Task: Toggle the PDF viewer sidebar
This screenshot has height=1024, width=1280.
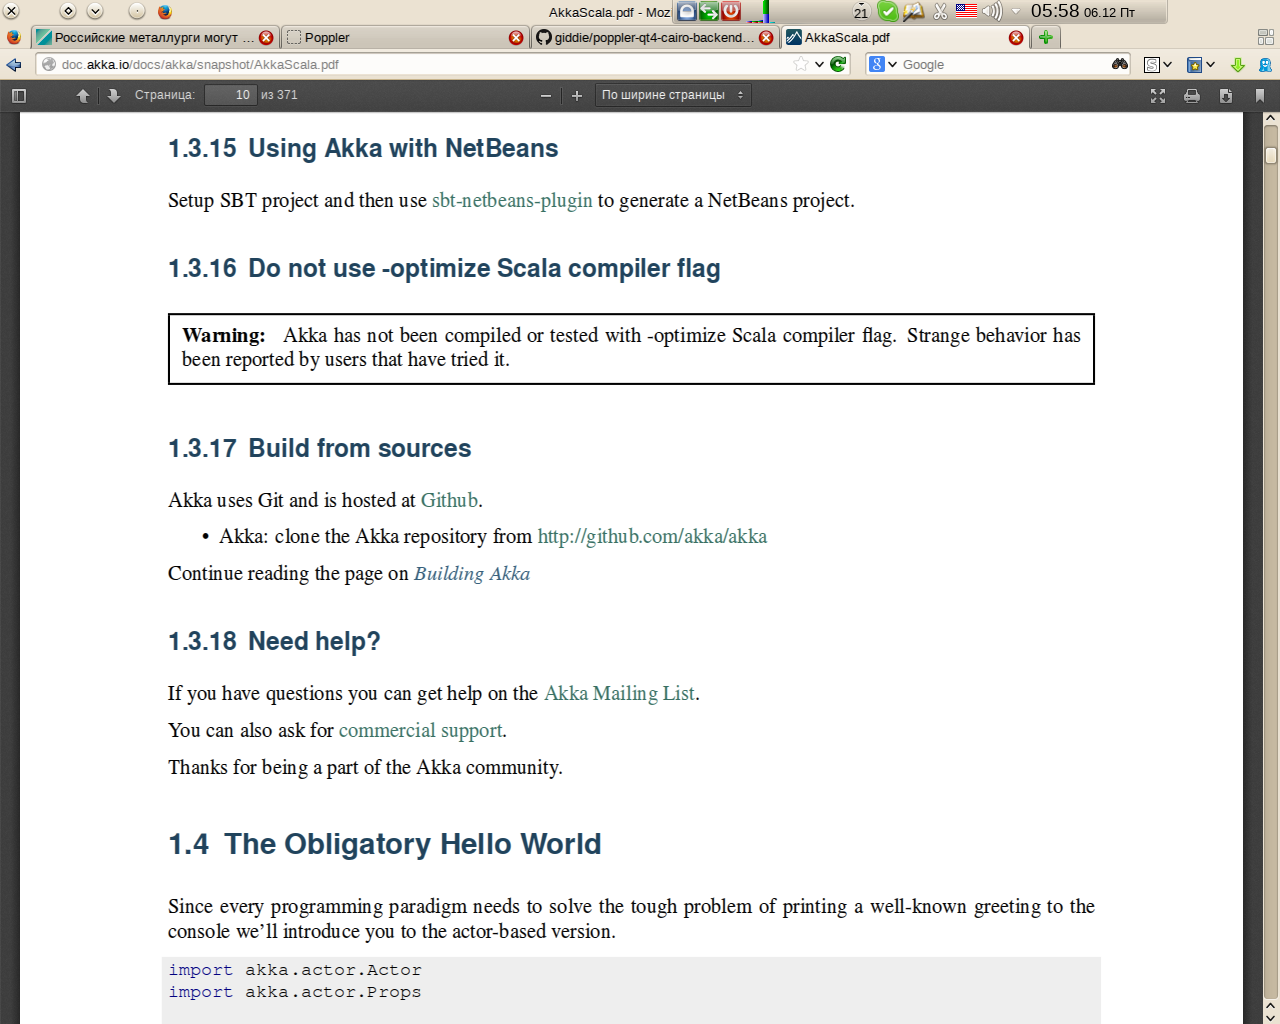Action: (18, 96)
